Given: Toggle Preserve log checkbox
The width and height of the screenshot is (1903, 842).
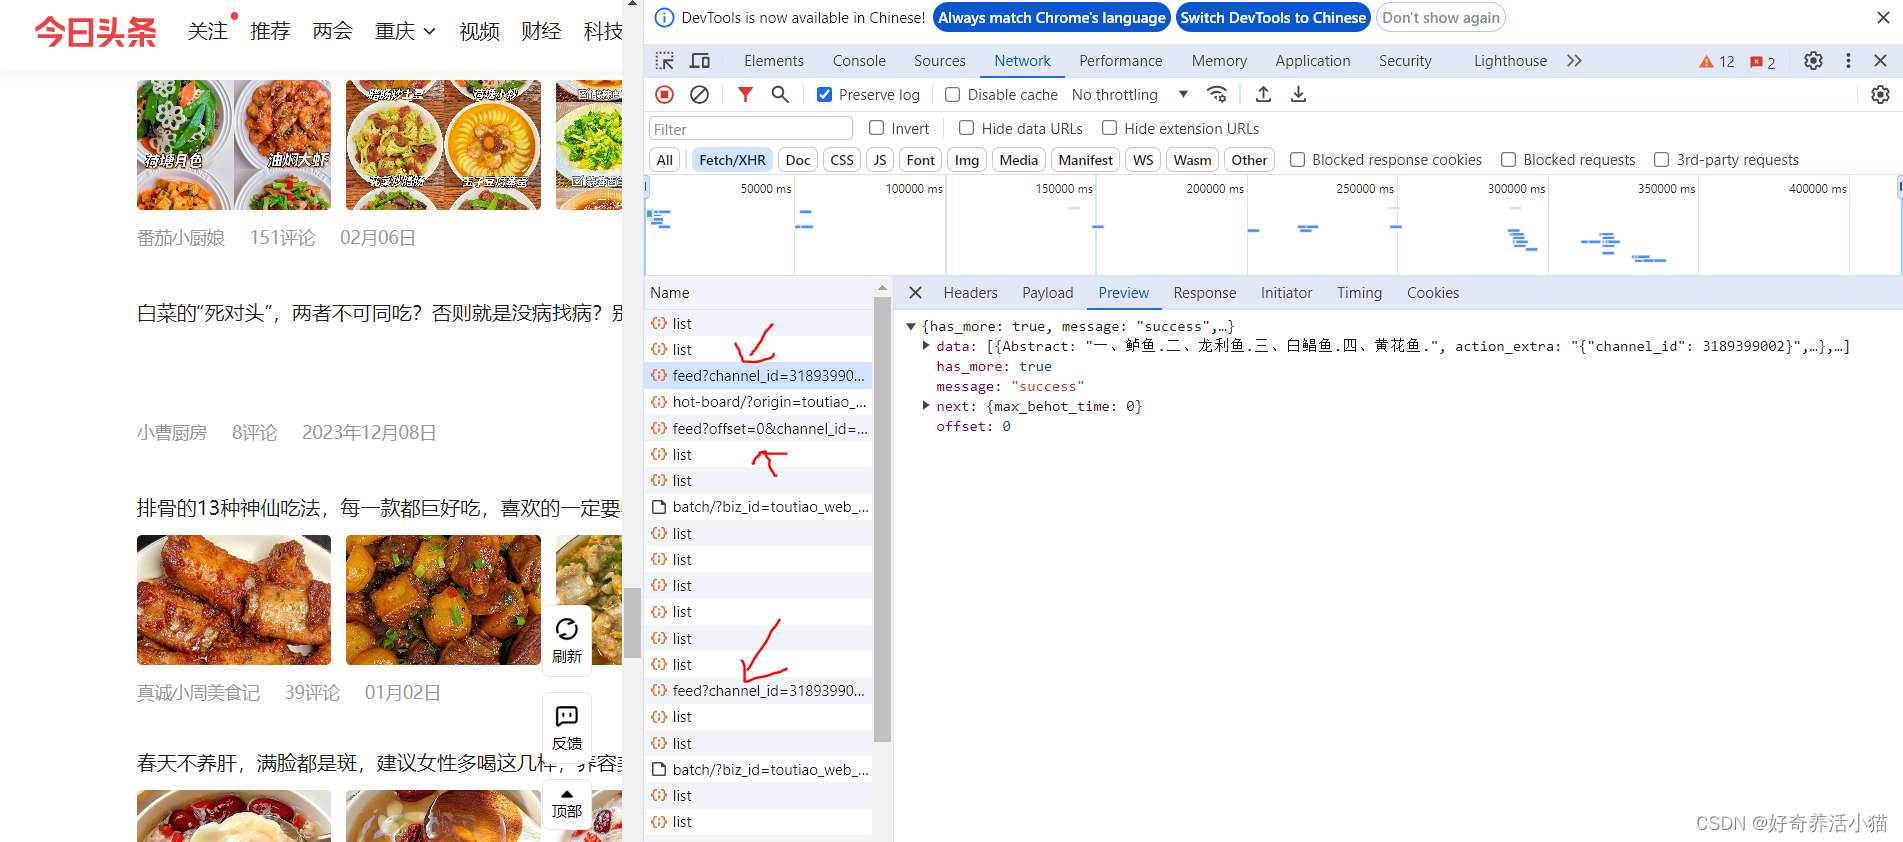Looking at the screenshot, I should [x=825, y=95].
